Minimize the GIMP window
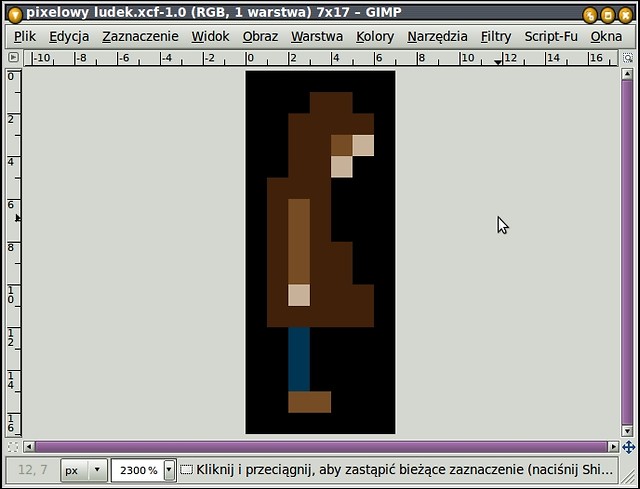The image size is (640, 489). 589,16
